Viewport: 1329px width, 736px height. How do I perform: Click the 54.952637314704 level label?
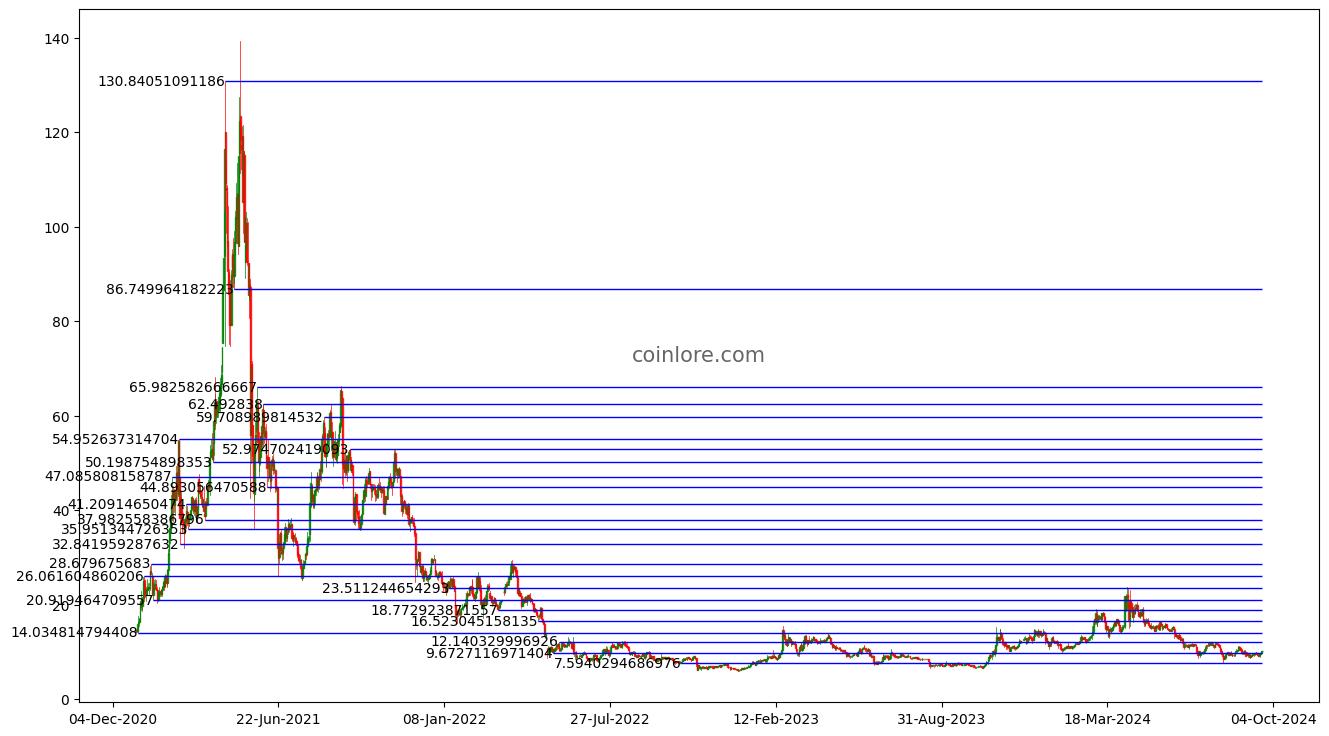point(115,439)
